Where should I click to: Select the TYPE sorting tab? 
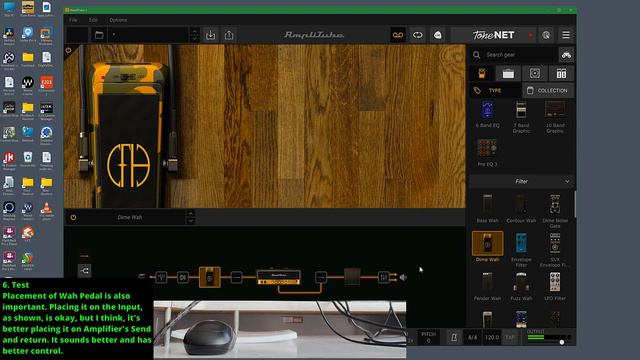click(x=495, y=91)
